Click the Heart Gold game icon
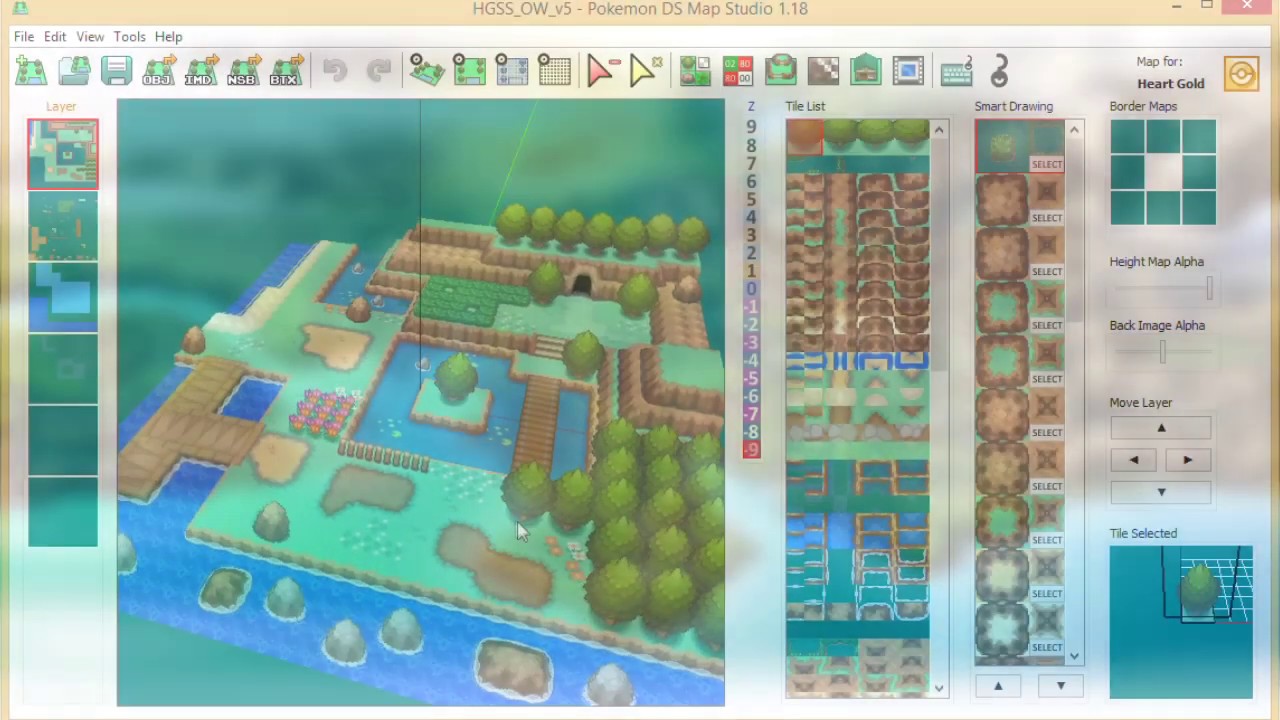This screenshot has height=720, width=1280. (1241, 74)
